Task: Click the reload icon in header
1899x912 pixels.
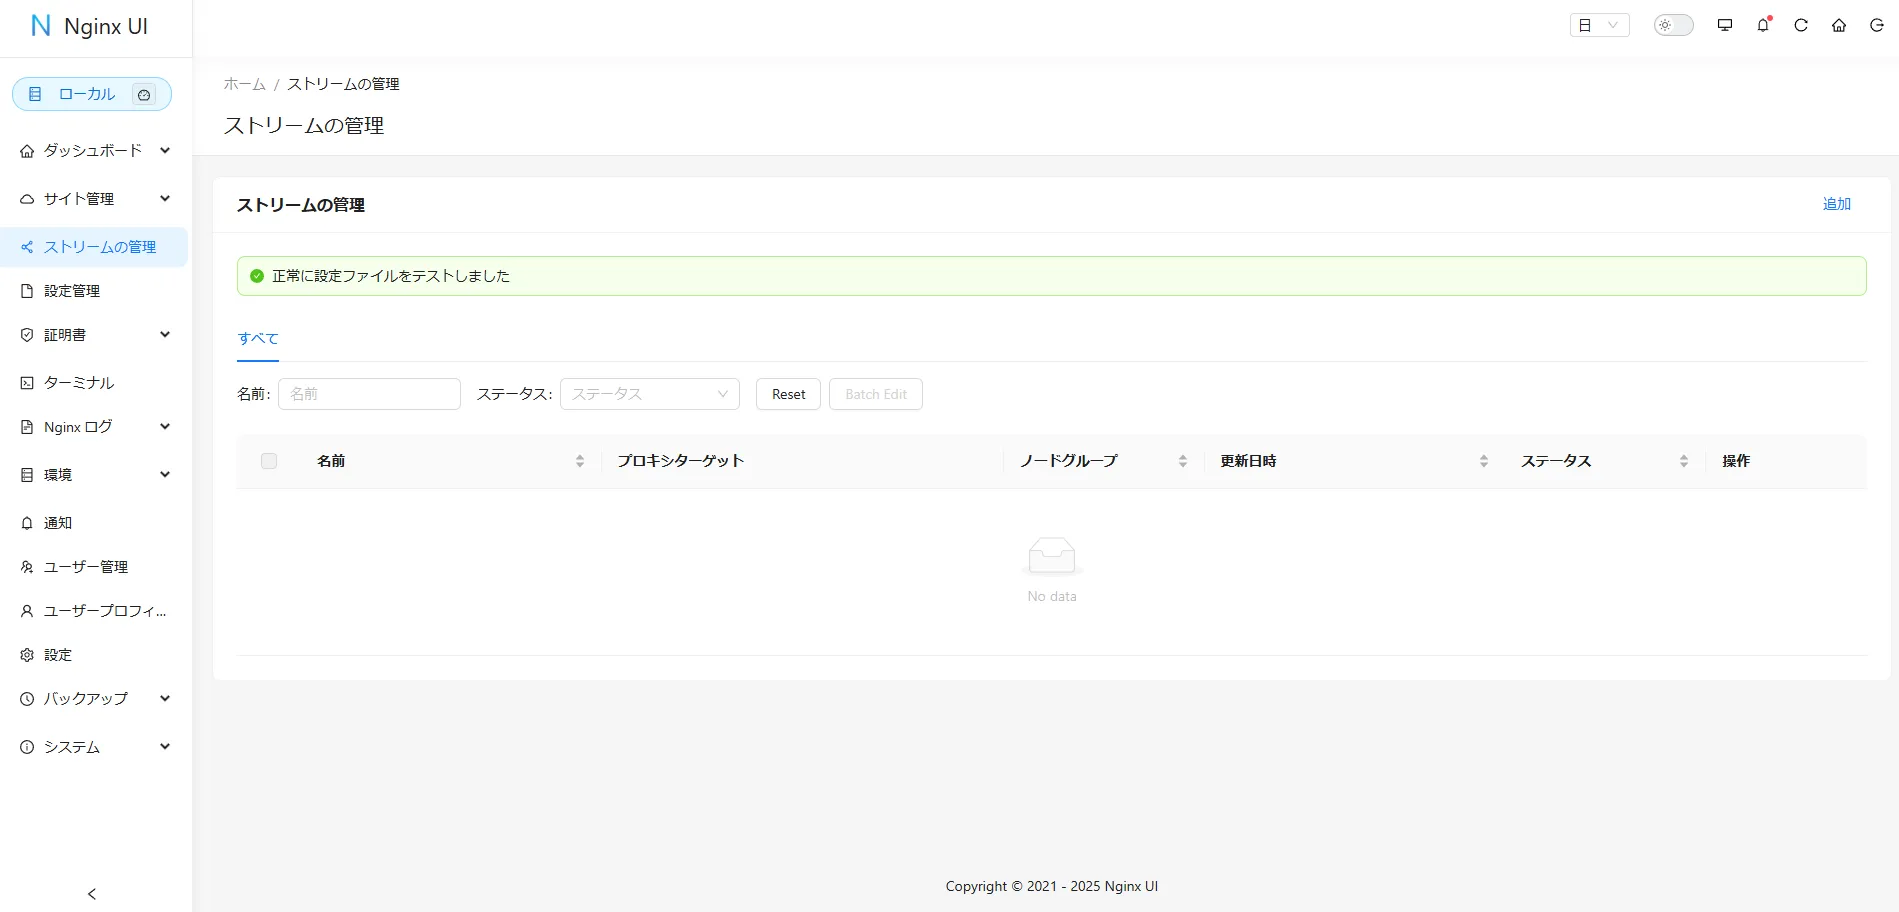Action: pyautogui.click(x=1801, y=26)
